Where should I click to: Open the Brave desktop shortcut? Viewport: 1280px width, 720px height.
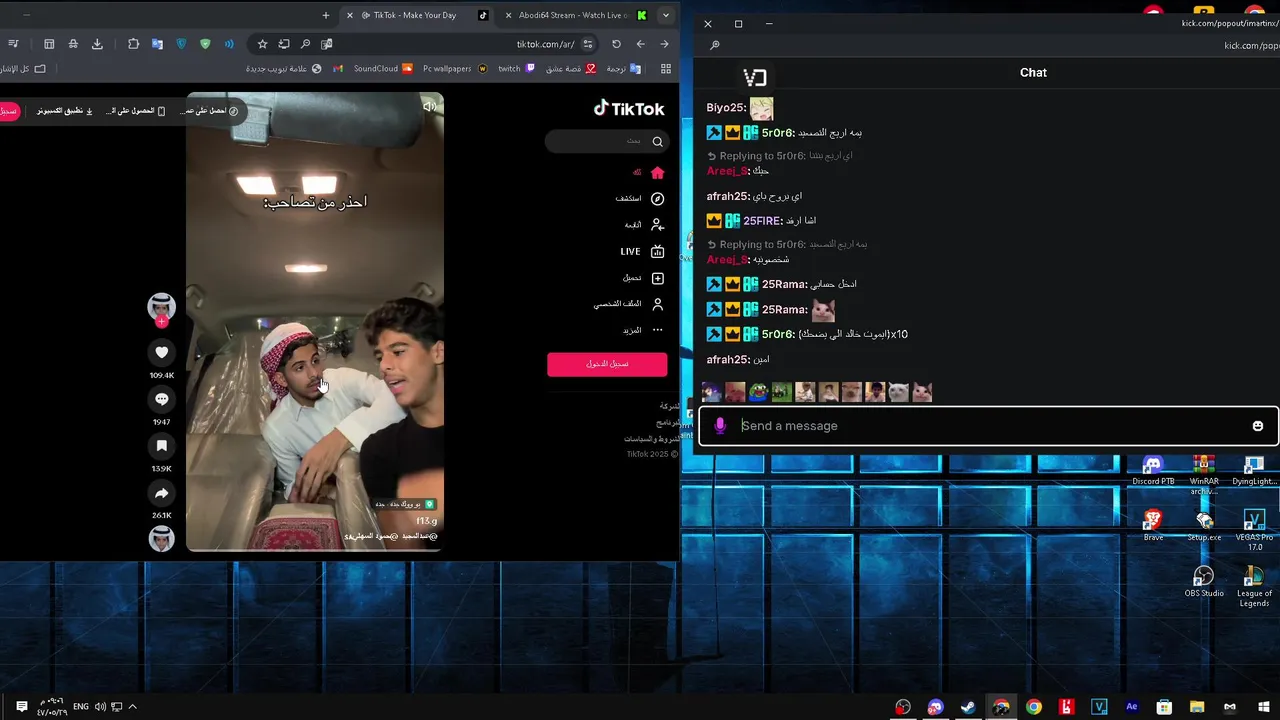(x=1153, y=525)
